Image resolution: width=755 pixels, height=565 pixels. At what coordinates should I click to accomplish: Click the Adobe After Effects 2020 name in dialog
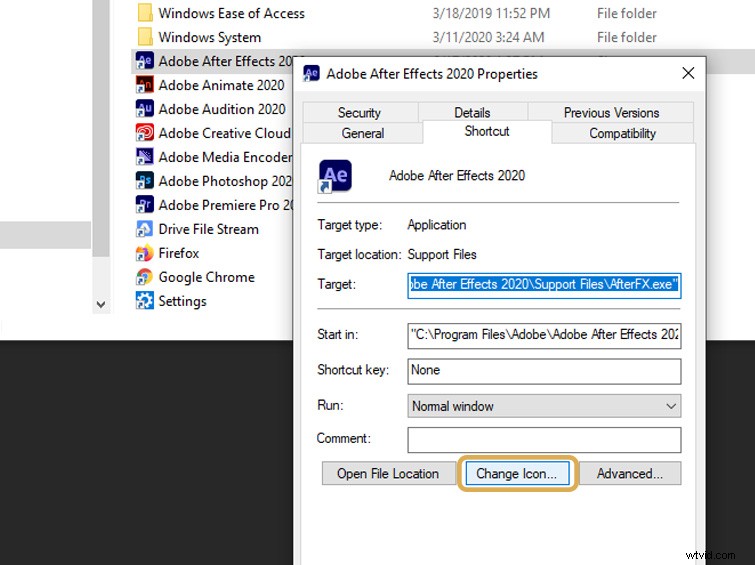coord(457,175)
